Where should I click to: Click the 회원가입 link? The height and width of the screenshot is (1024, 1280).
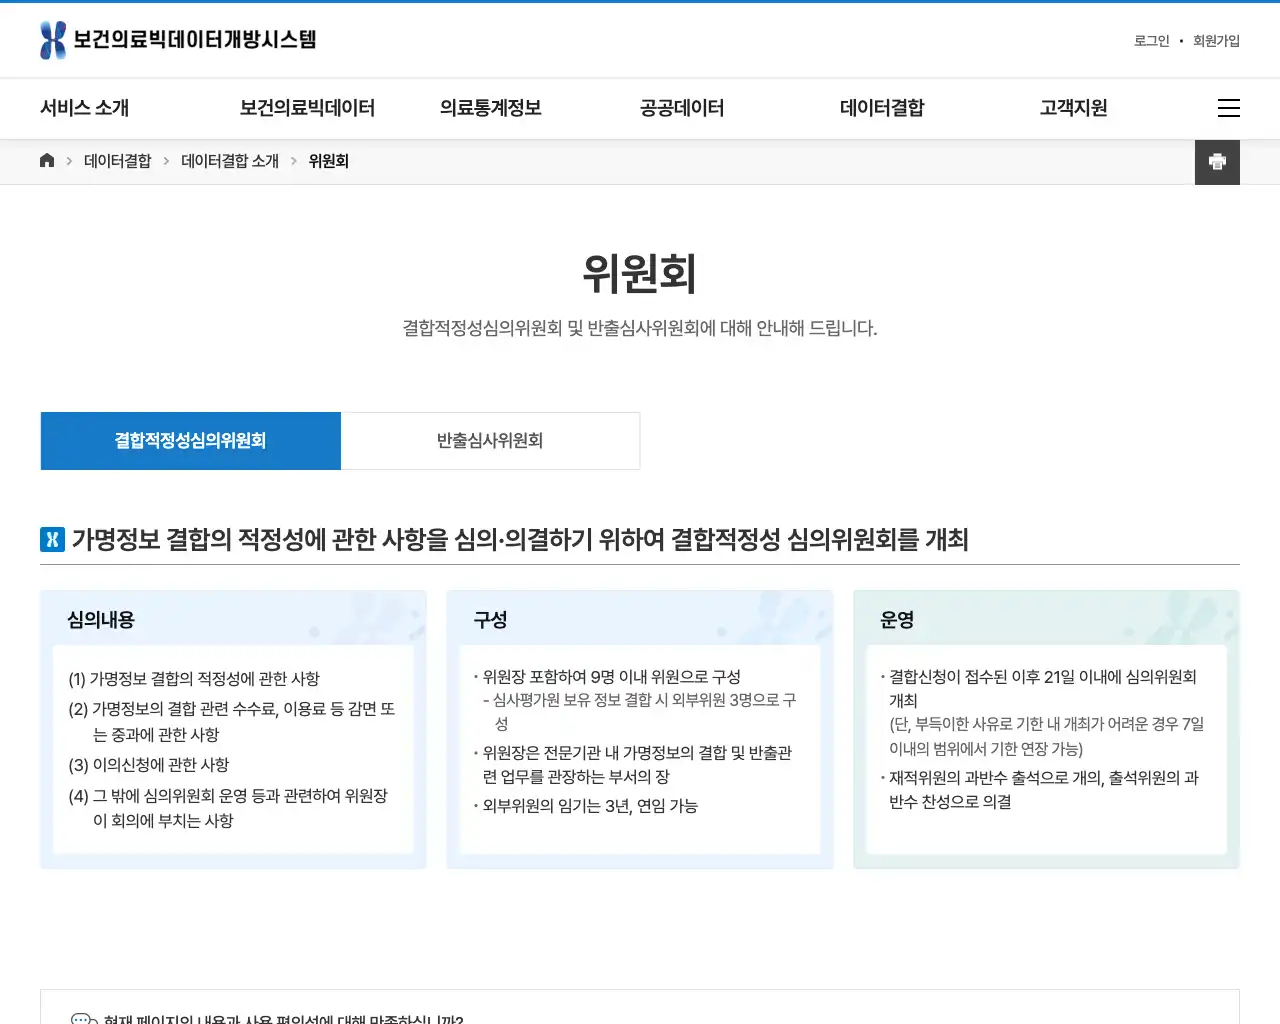coord(1216,41)
